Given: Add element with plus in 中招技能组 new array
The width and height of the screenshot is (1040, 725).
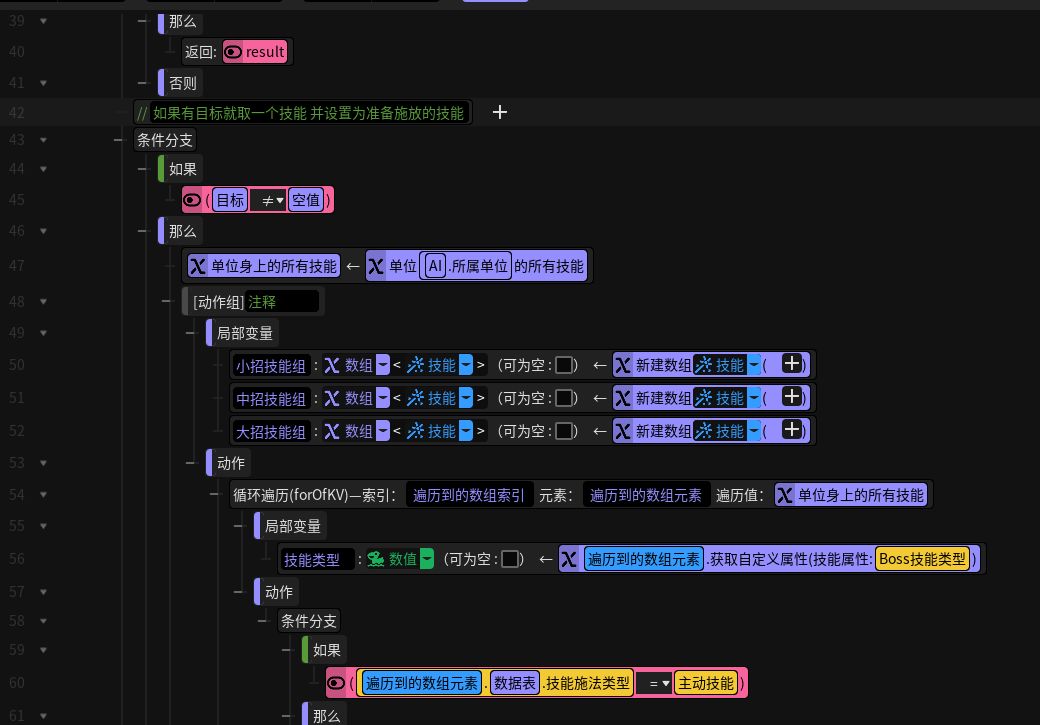Looking at the screenshot, I should click(x=791, y=397).
